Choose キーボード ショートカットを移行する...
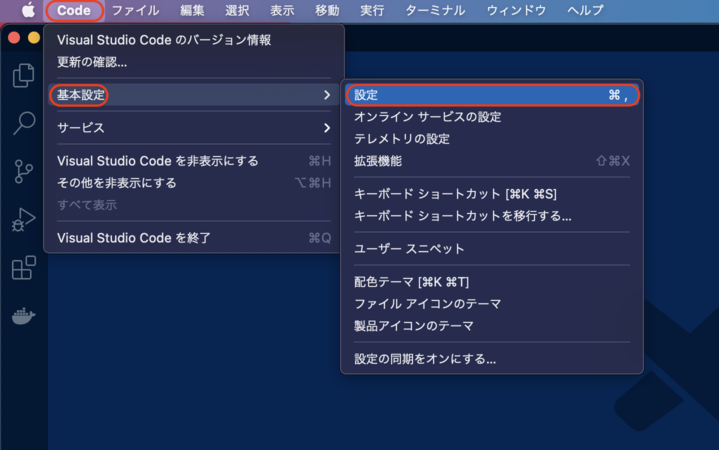719x450 pixels. point(492,216)
